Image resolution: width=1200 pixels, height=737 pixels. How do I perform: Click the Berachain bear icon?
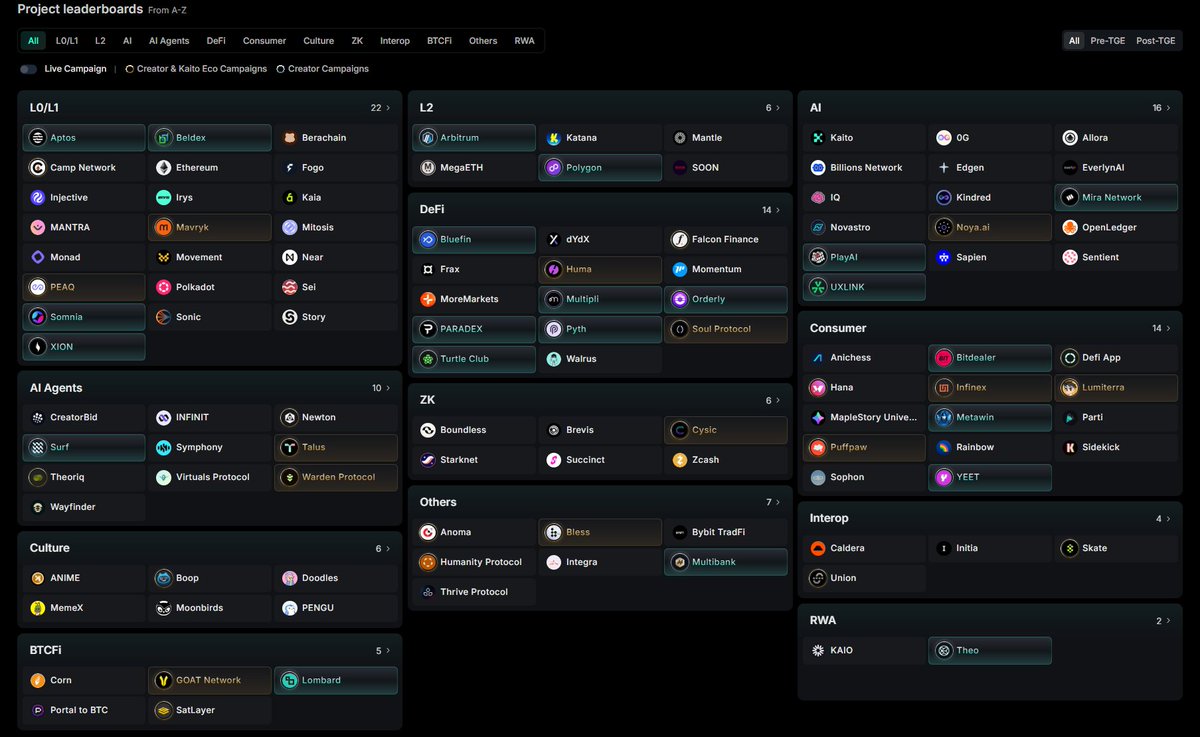click(x=289, y=138)
